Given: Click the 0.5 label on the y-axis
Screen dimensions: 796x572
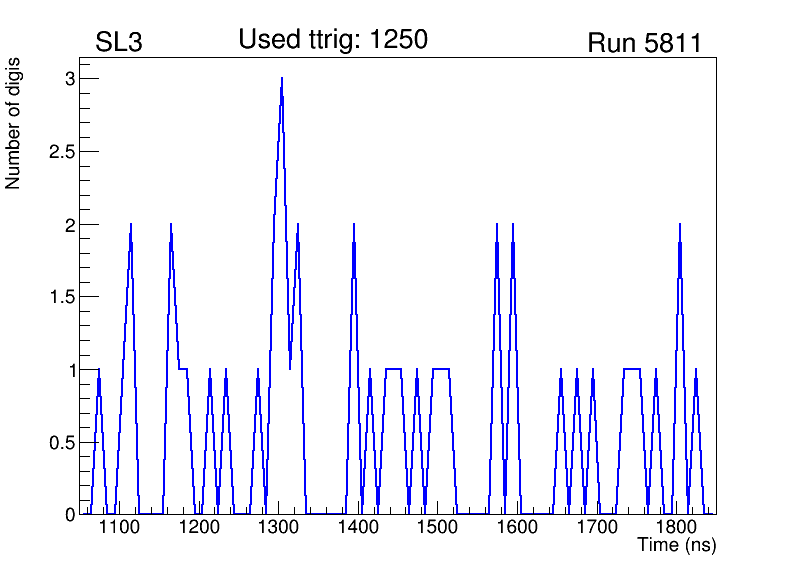Looking at the screenshot, I should tap(62, 442).
